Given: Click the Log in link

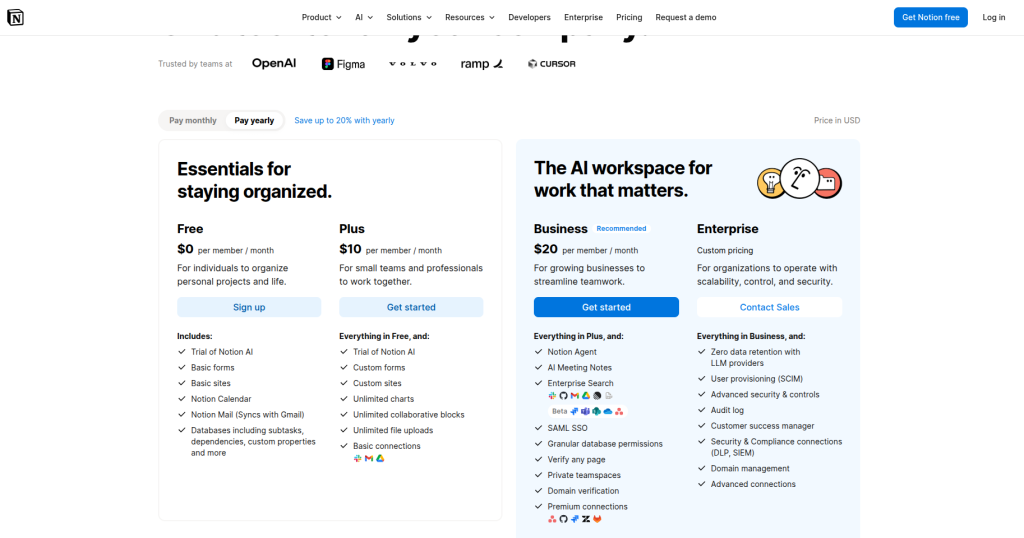Looking at the screenshot, I should pyautogui.click(x=993, y=18).
